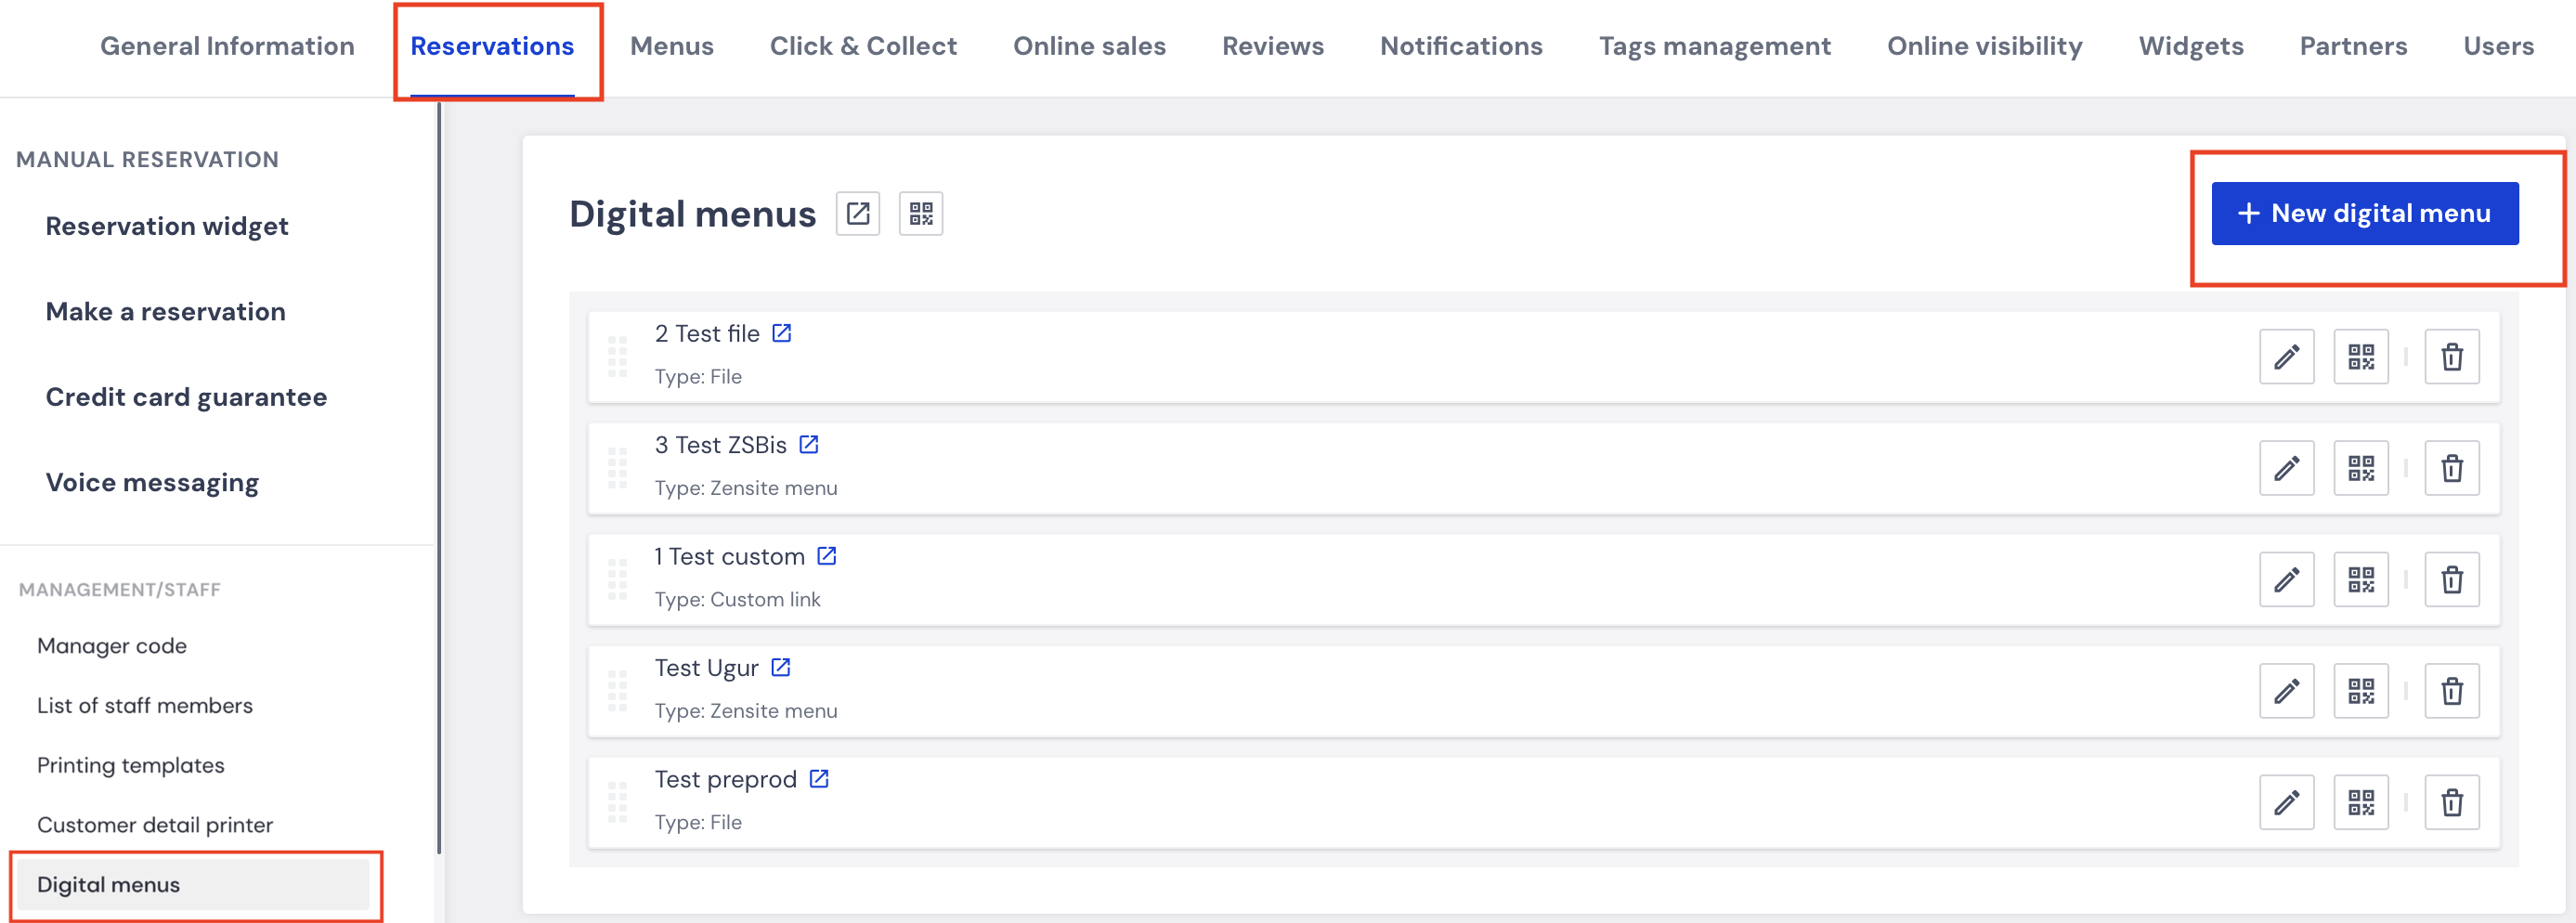The width and height of the screenshot is (2576, 923).
Task: Grab the drag handle of 3 Test ZSBis
Action: click(x=617, y=468)
